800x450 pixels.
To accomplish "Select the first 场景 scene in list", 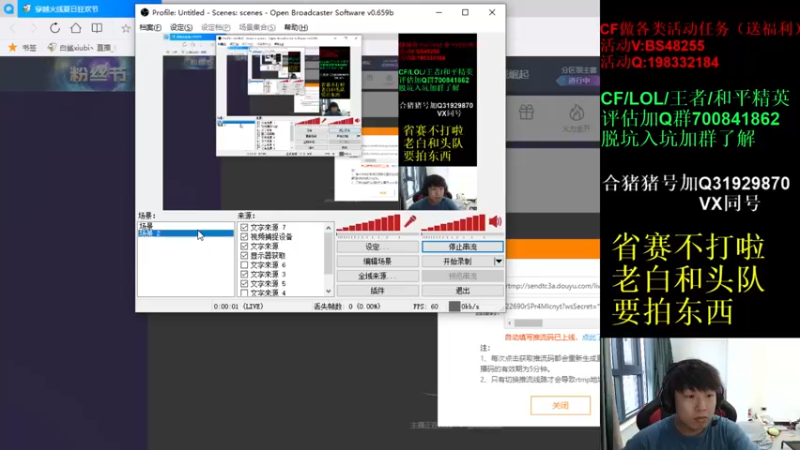I will click(x=185, y=226).
